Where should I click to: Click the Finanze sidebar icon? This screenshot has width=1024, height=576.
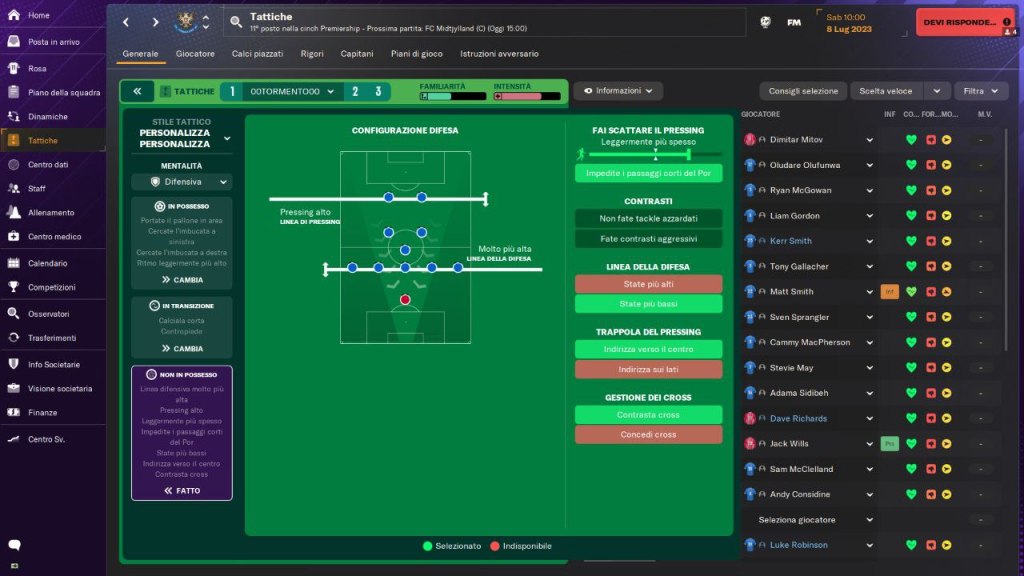pyautogui.click(x=13, y=412)
